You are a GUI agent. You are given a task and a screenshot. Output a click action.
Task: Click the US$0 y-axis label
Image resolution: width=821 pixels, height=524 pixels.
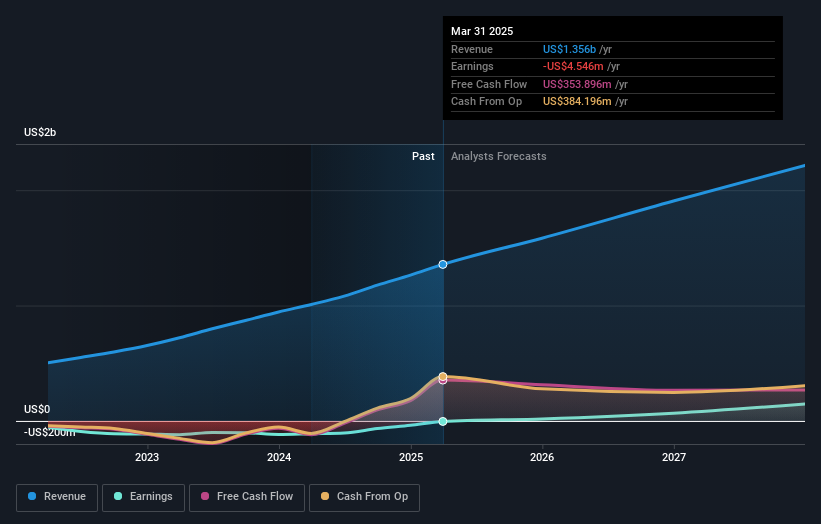37,409
